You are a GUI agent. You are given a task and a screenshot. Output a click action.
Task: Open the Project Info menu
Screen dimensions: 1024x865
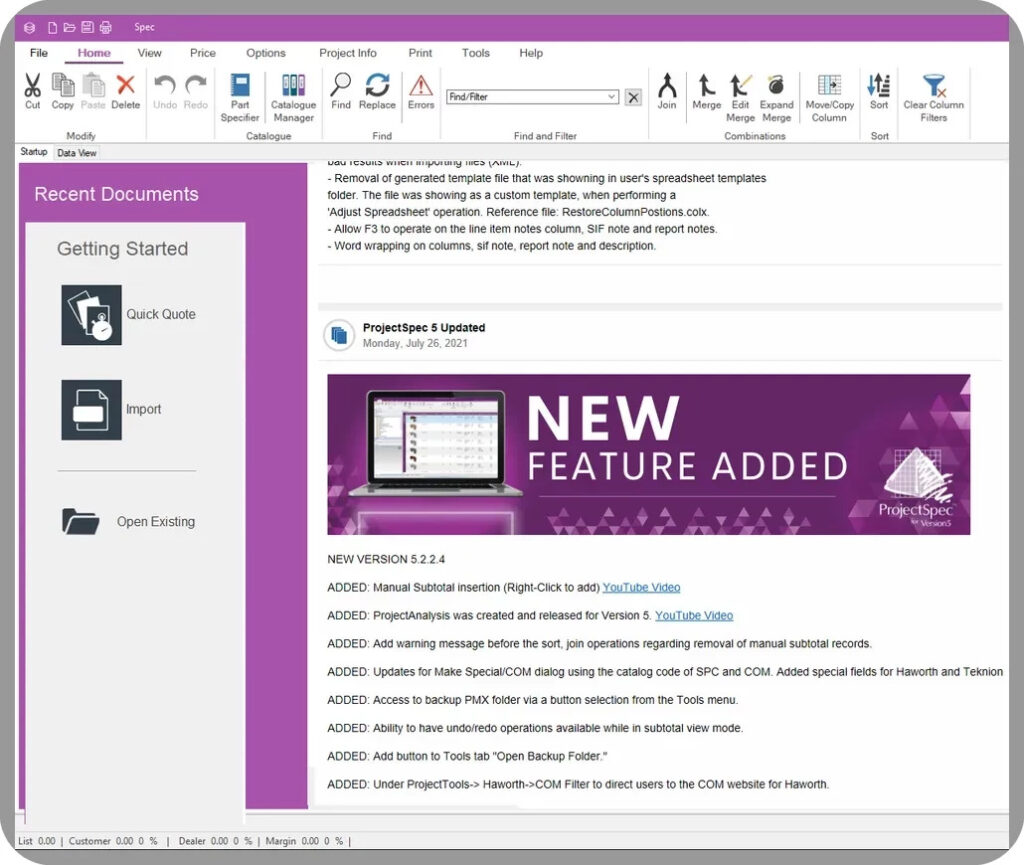pos(347,53)
